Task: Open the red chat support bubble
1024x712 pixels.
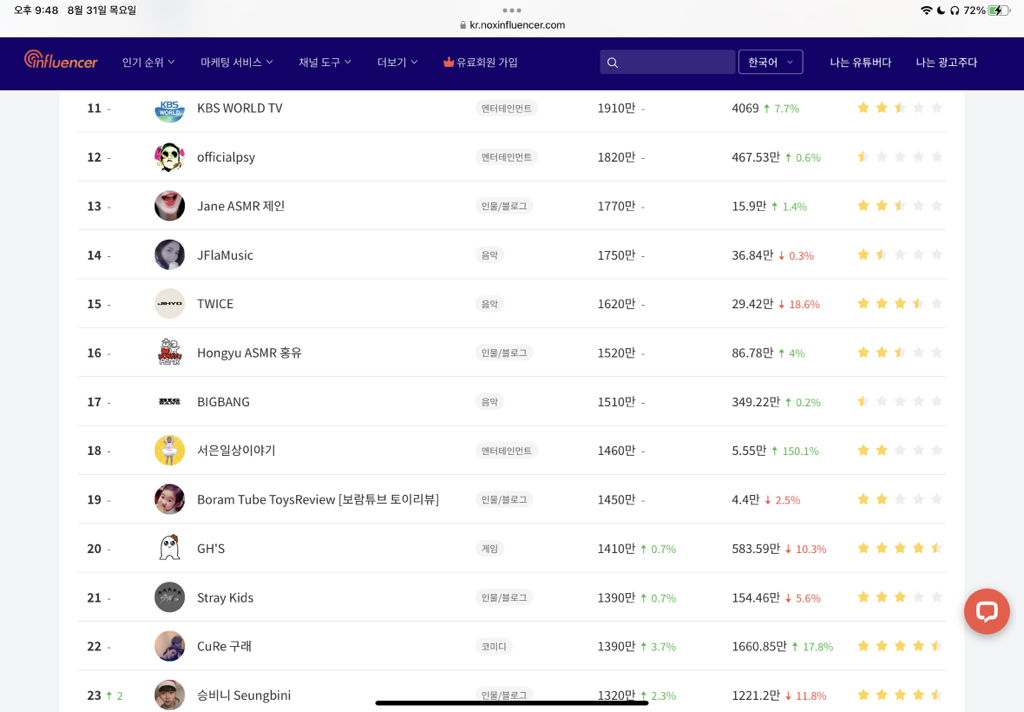Action: click(986, 611)
